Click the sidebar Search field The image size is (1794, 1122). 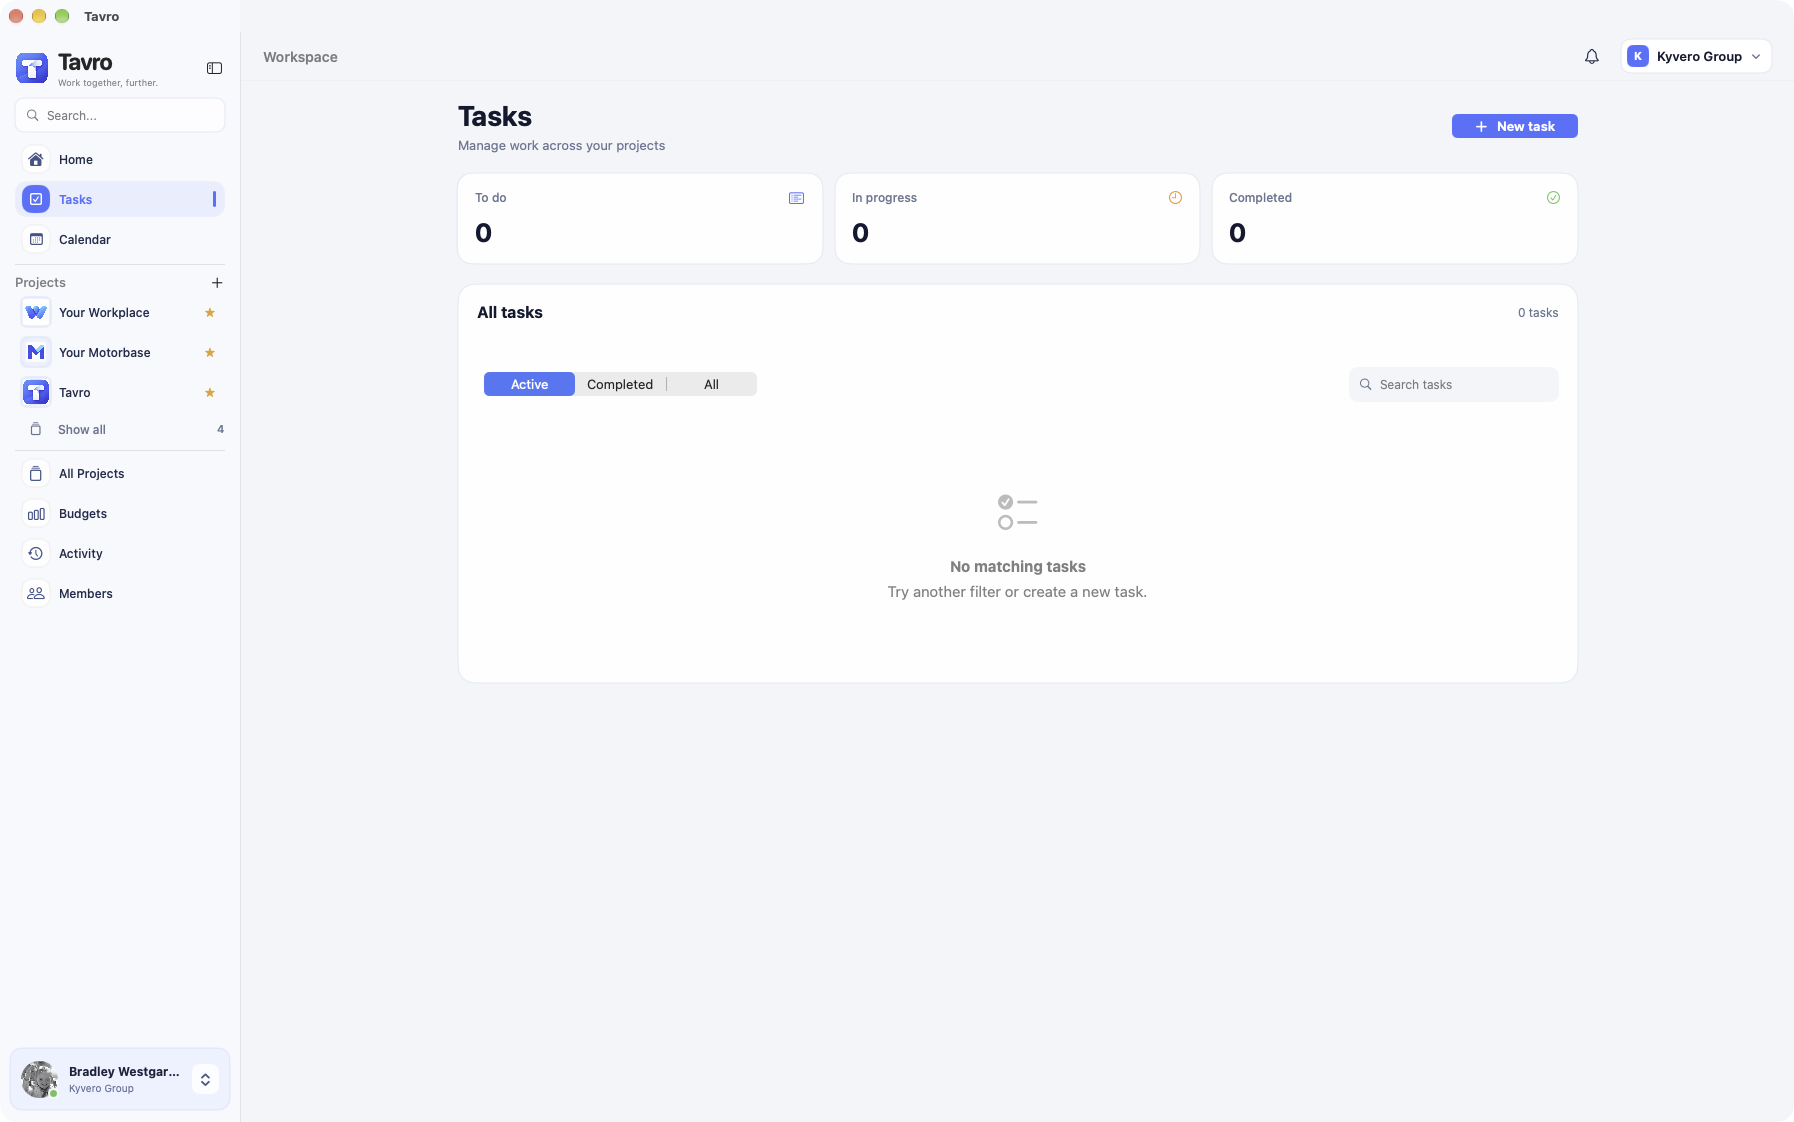pos(120,116)
